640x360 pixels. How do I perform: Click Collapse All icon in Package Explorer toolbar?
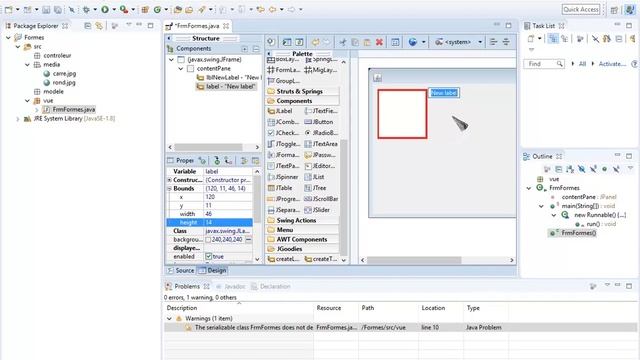(x=87, y=26)
